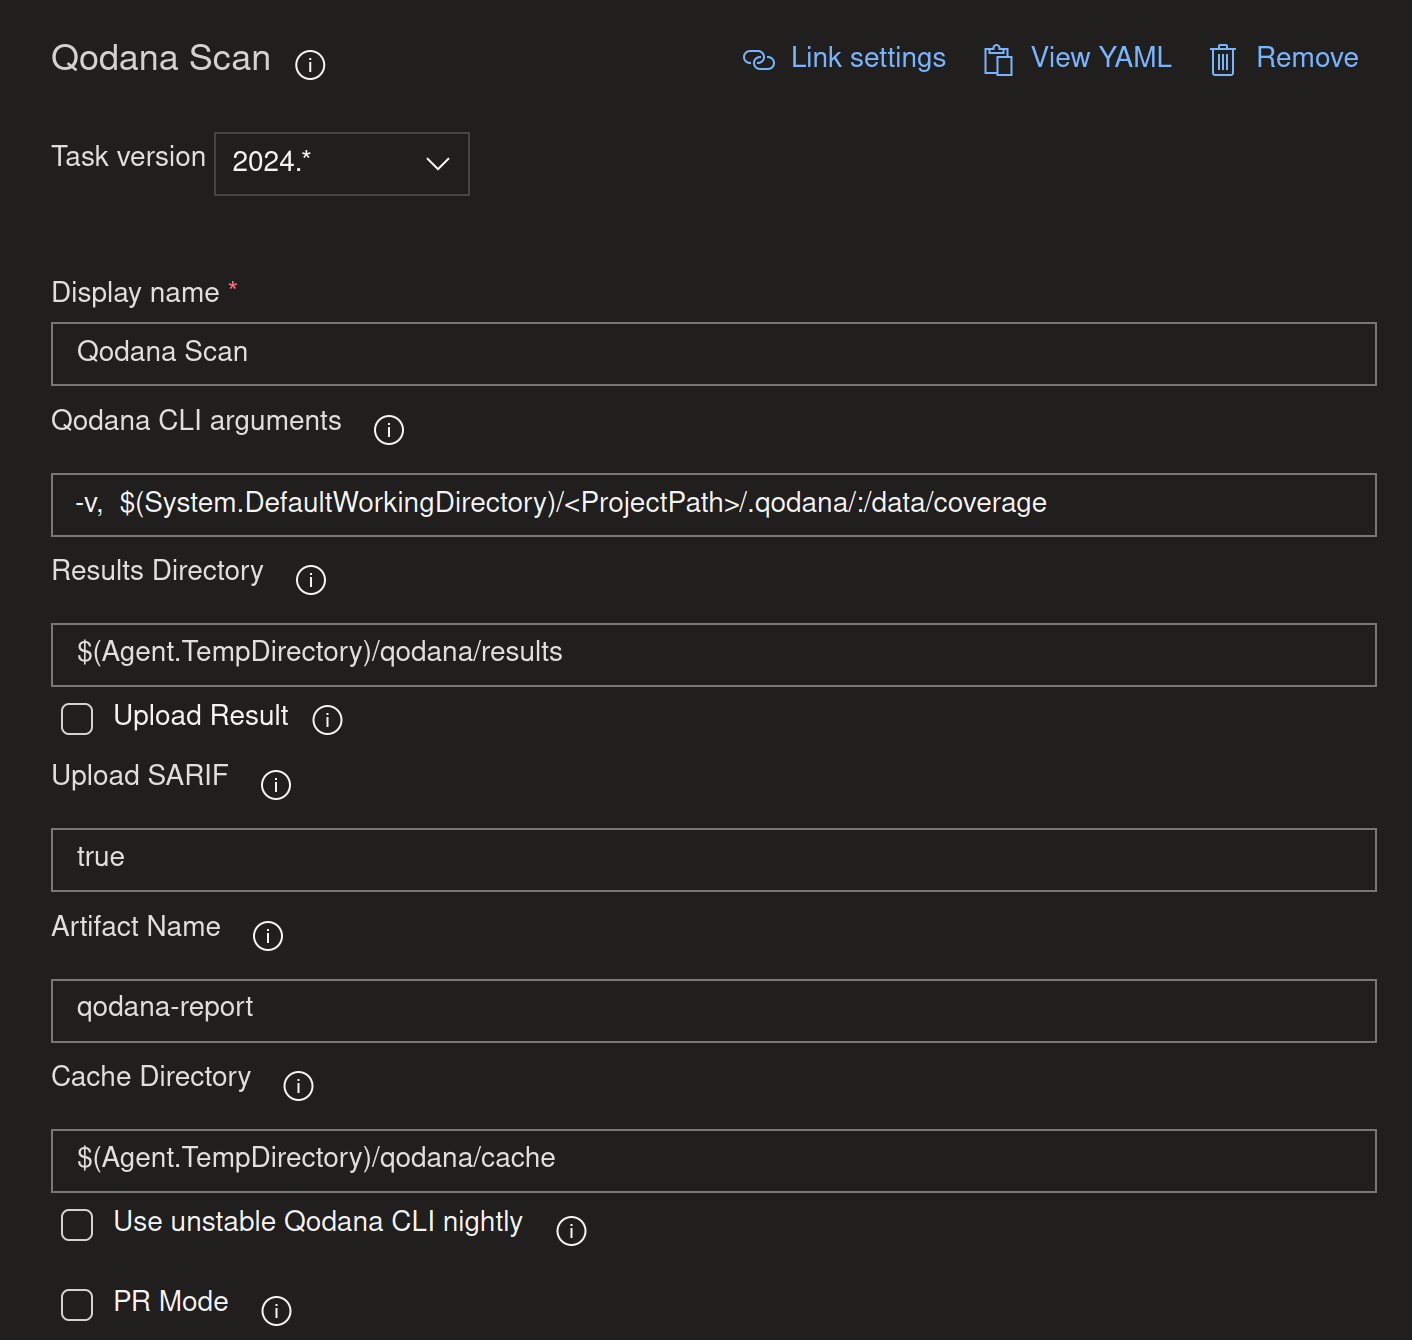
Task: Click the Upload SARIF info icon
Action: [x=275, y=785]
